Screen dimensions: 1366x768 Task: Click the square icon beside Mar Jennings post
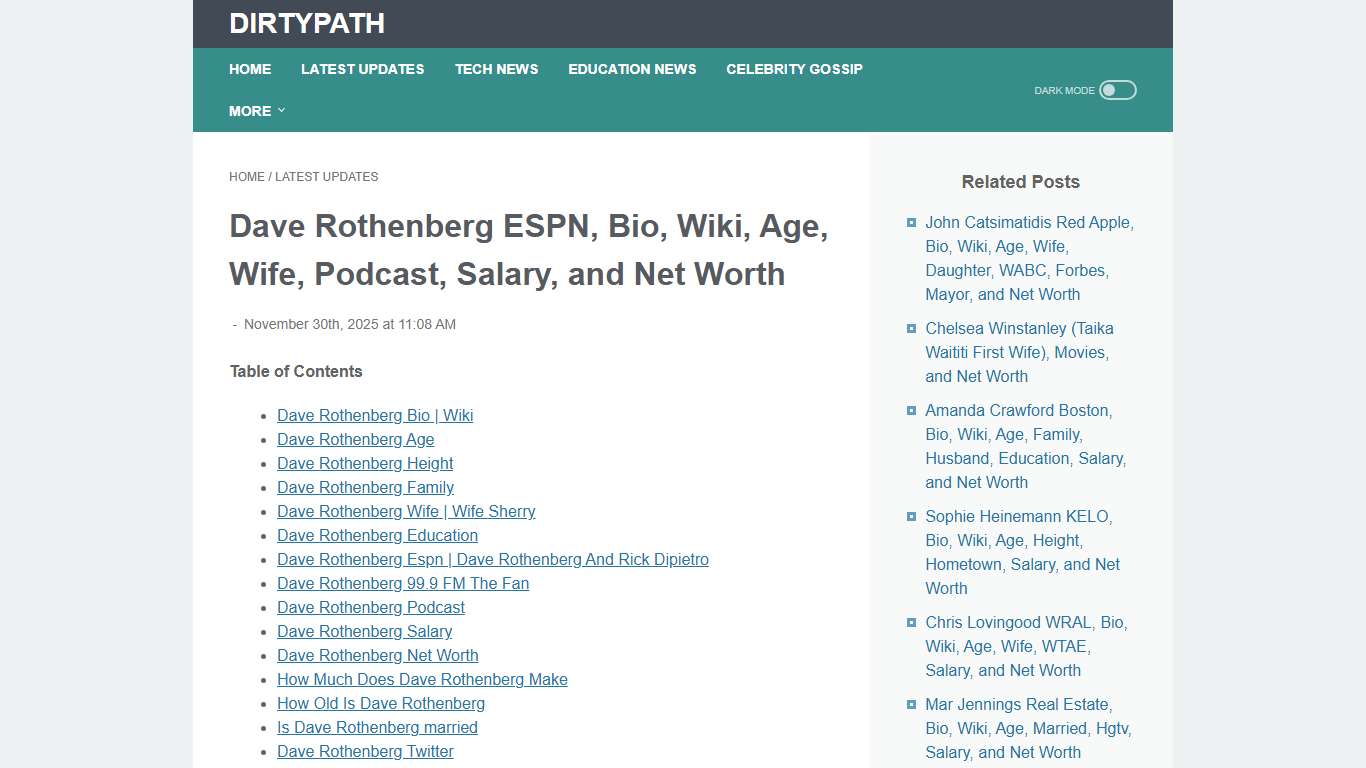point(911,704)
